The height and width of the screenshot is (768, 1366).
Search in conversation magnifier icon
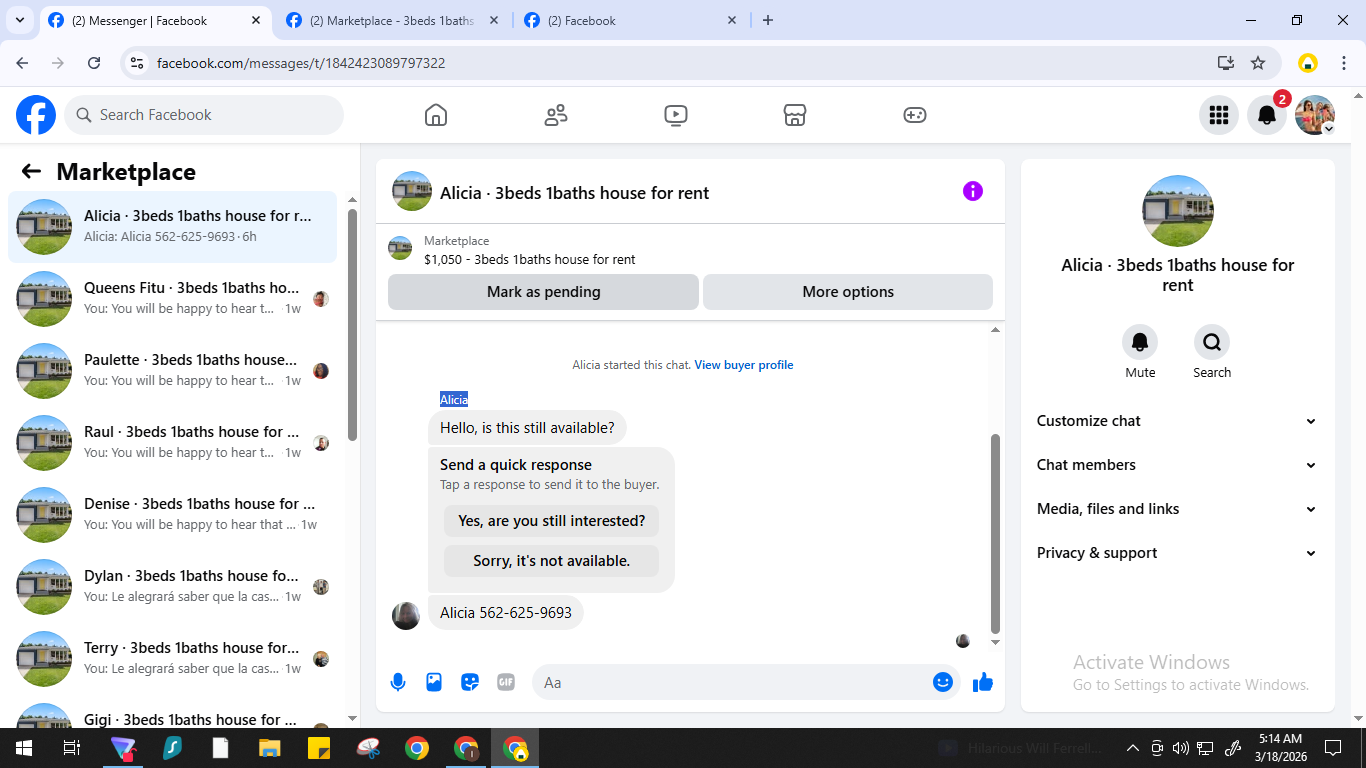(1212, 343)
